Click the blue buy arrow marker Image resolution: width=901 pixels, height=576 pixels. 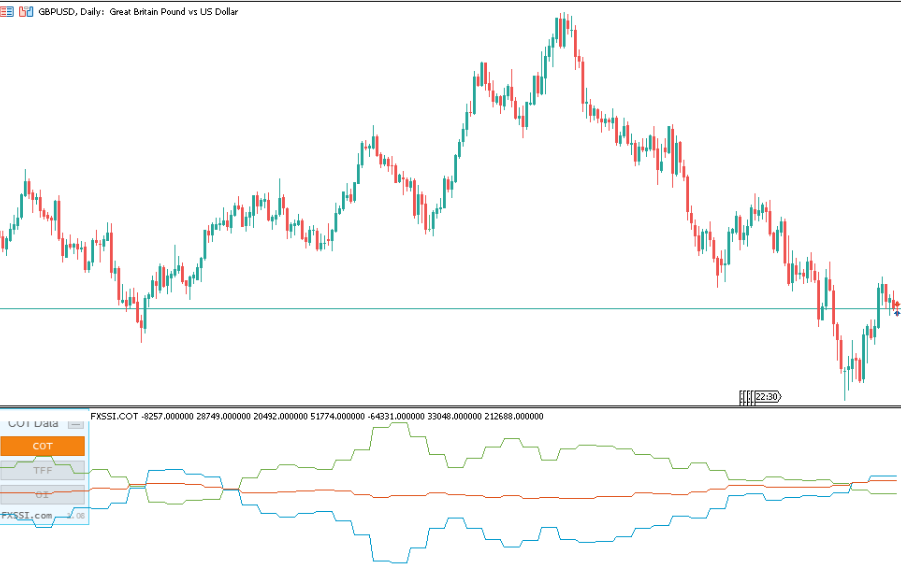coord(897,313)
